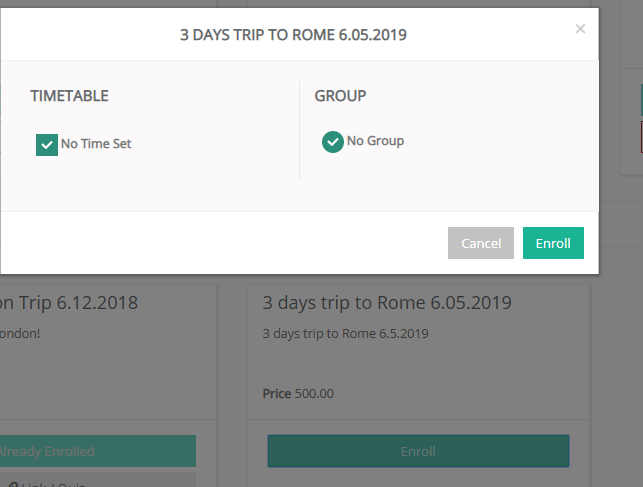Click the white checkmark inside timetable checkbox
Image resolution: width=643 pixels, height=487 pixels.
pos(47,145)
